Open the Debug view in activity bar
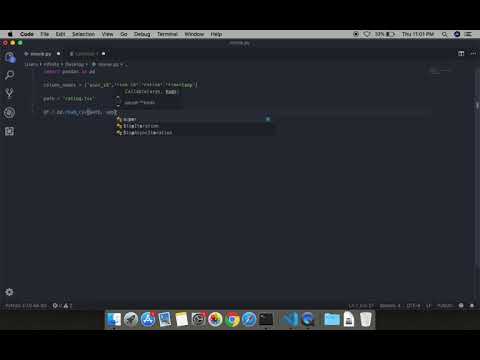Viewport: 480px width, 360px height. coord(10,112)
